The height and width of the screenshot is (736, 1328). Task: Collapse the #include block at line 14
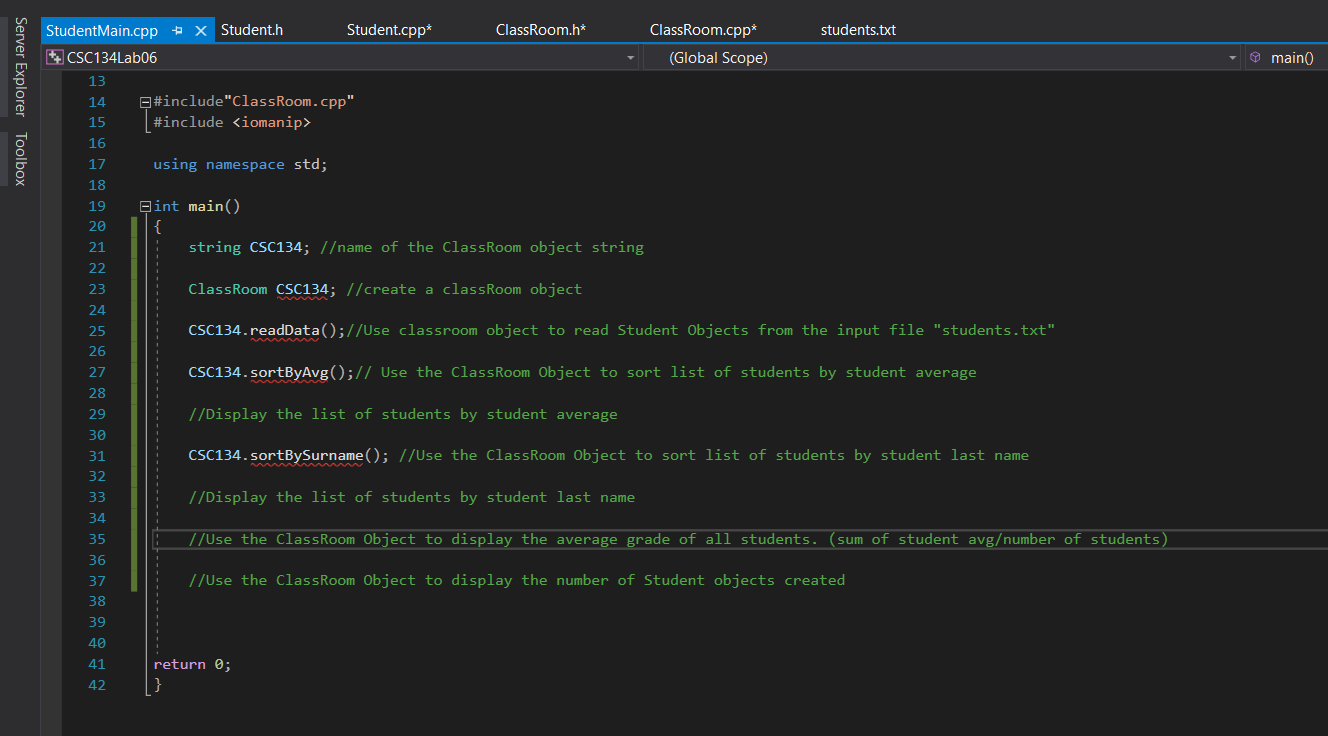click(x=146, y=102)
